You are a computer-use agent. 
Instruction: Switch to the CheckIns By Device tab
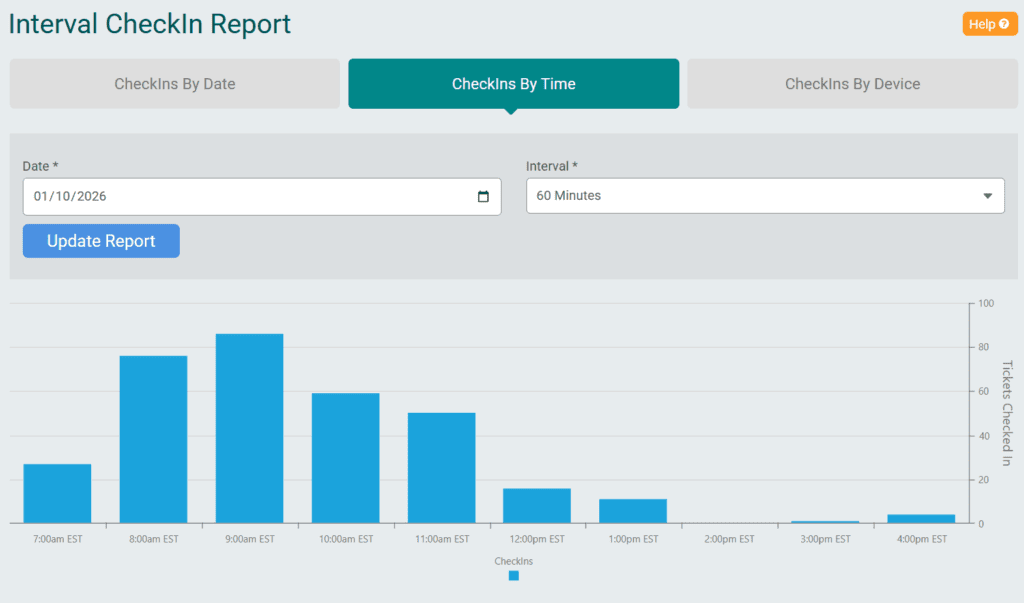click(851, 84)
